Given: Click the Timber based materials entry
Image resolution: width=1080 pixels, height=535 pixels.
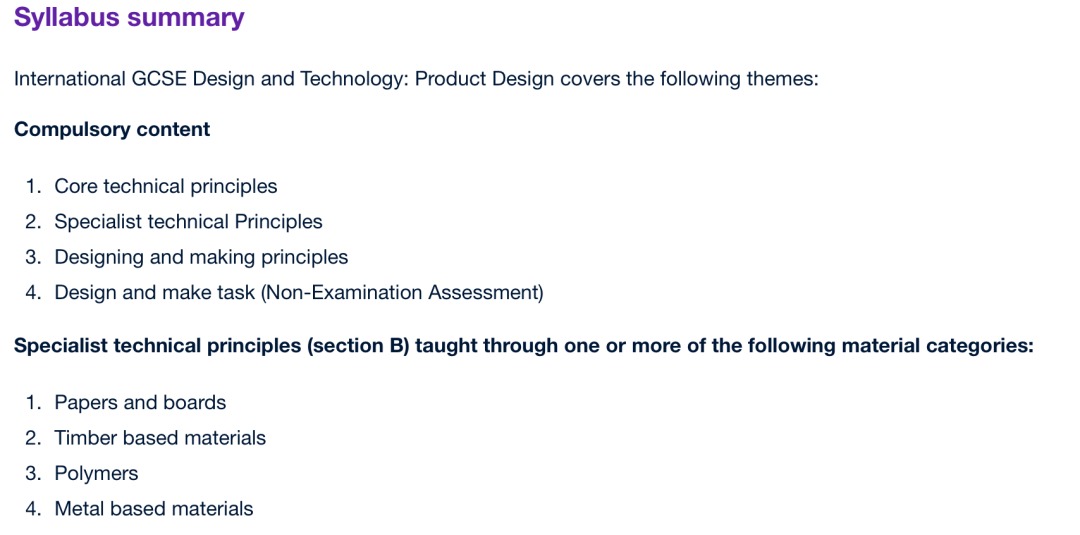Looking at the screenshot, I should point(160,438).
